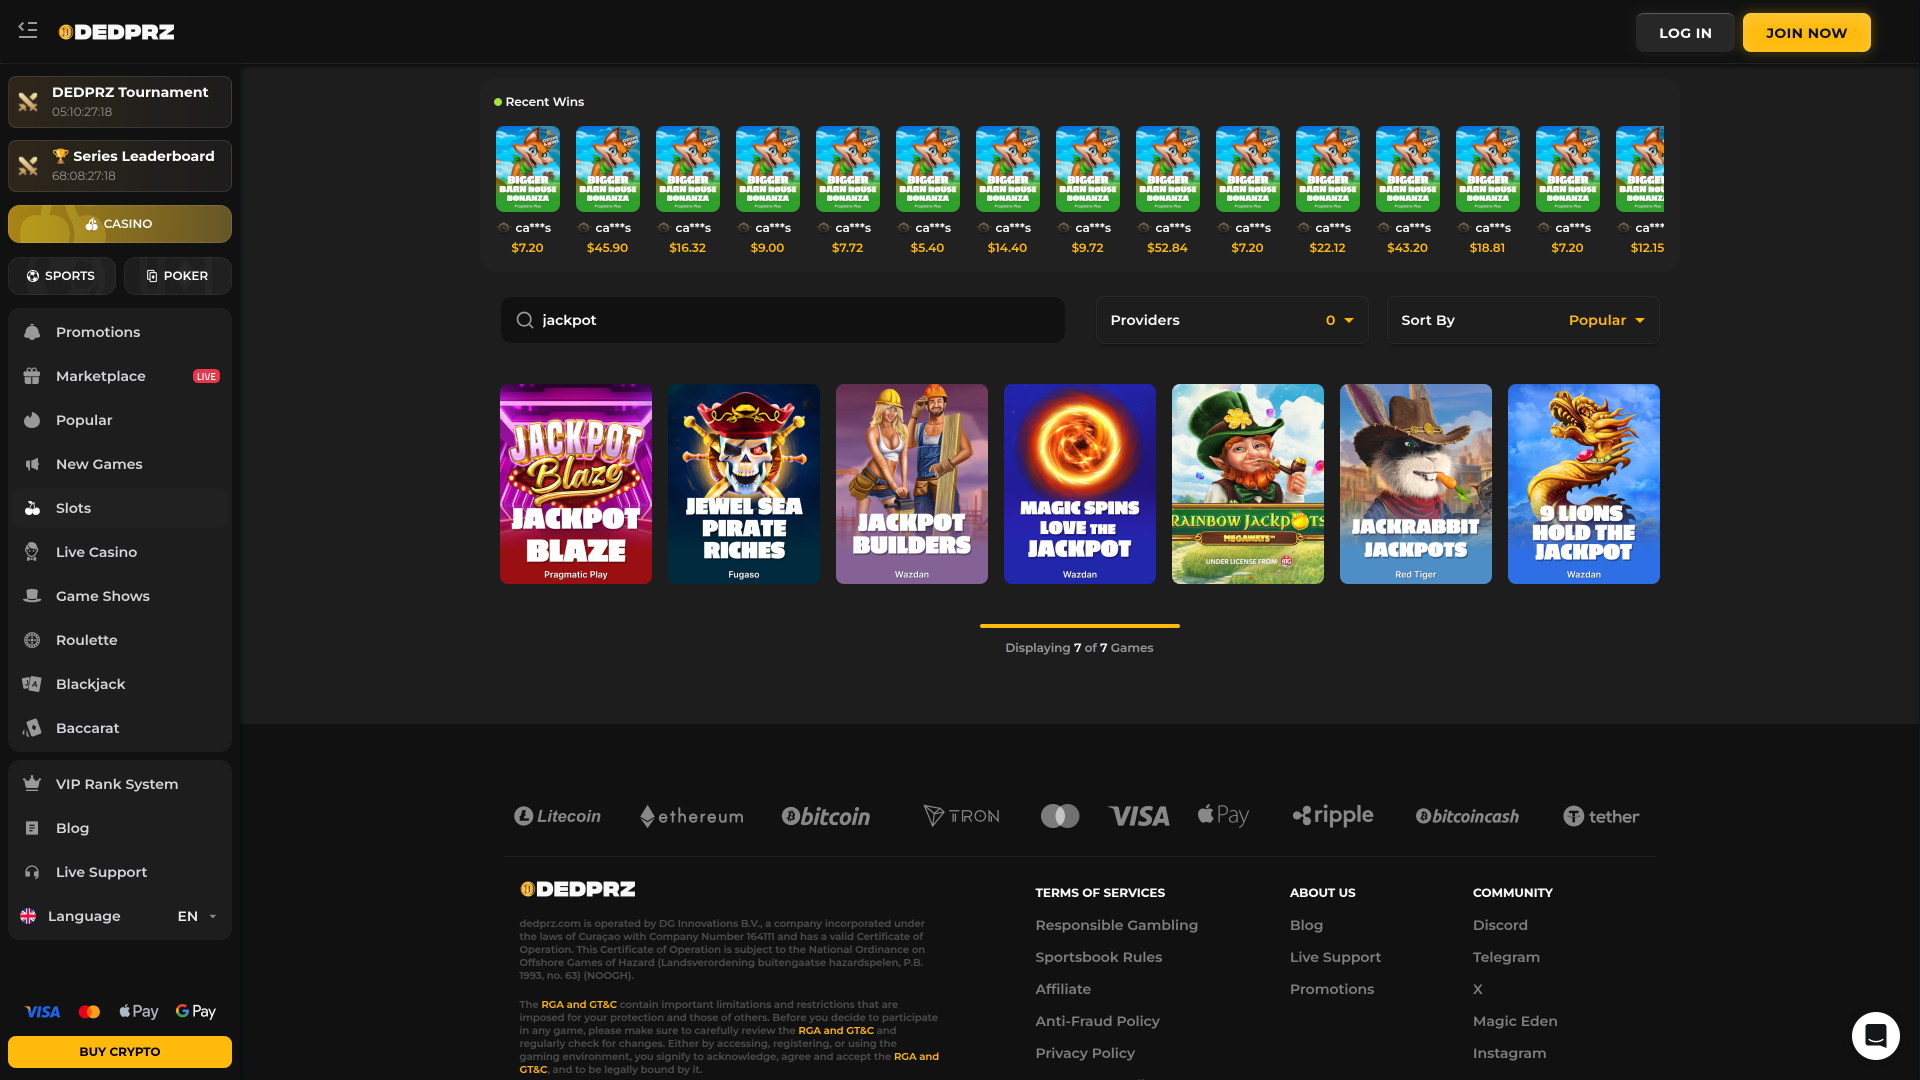Open the Jackpot Blaze game thumbnail

tap(575, 484)
